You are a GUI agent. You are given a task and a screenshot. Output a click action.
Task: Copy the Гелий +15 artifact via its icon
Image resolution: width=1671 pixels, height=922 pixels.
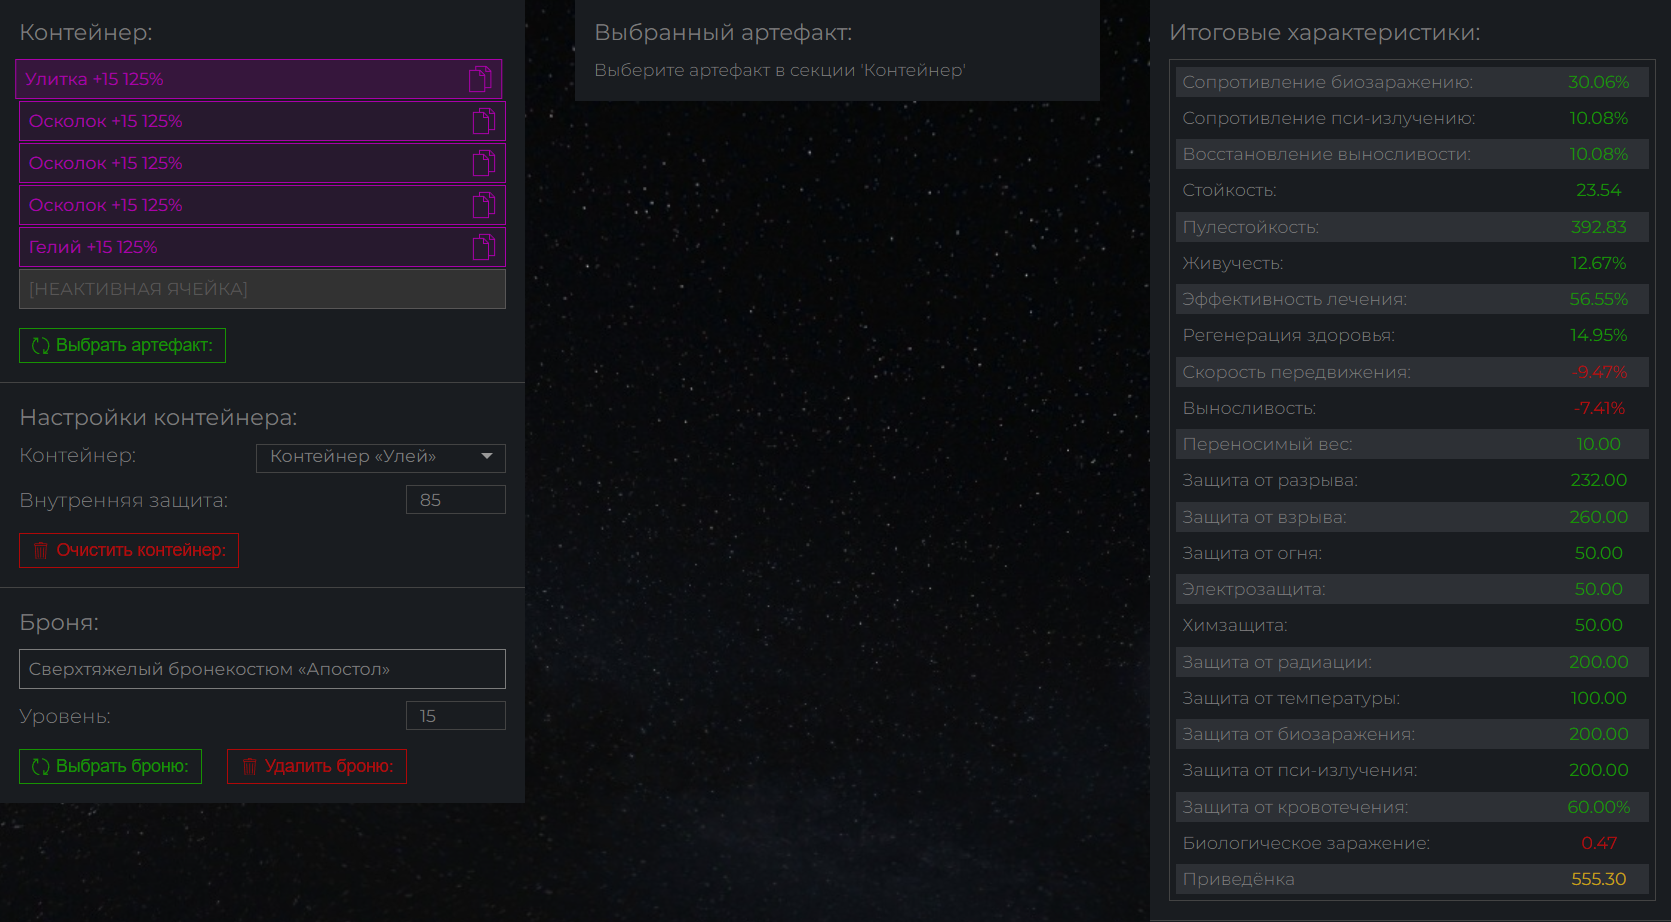484,247
